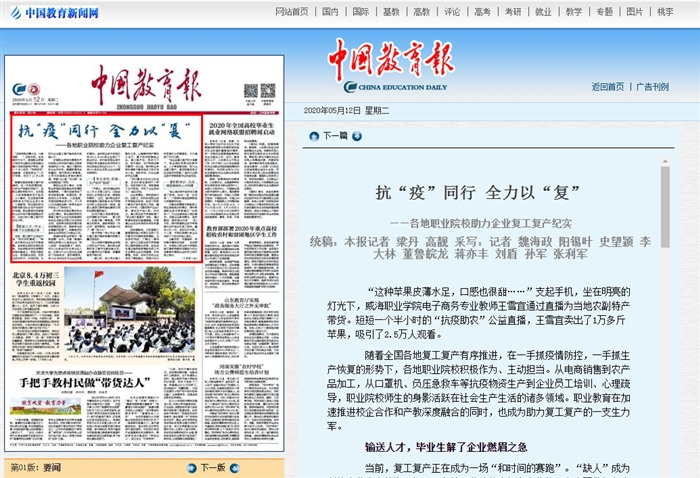Click the China Education Daily masthead logo
Image resolution: width=700 pixels, height=478 pixels.
tap(392, 65)
